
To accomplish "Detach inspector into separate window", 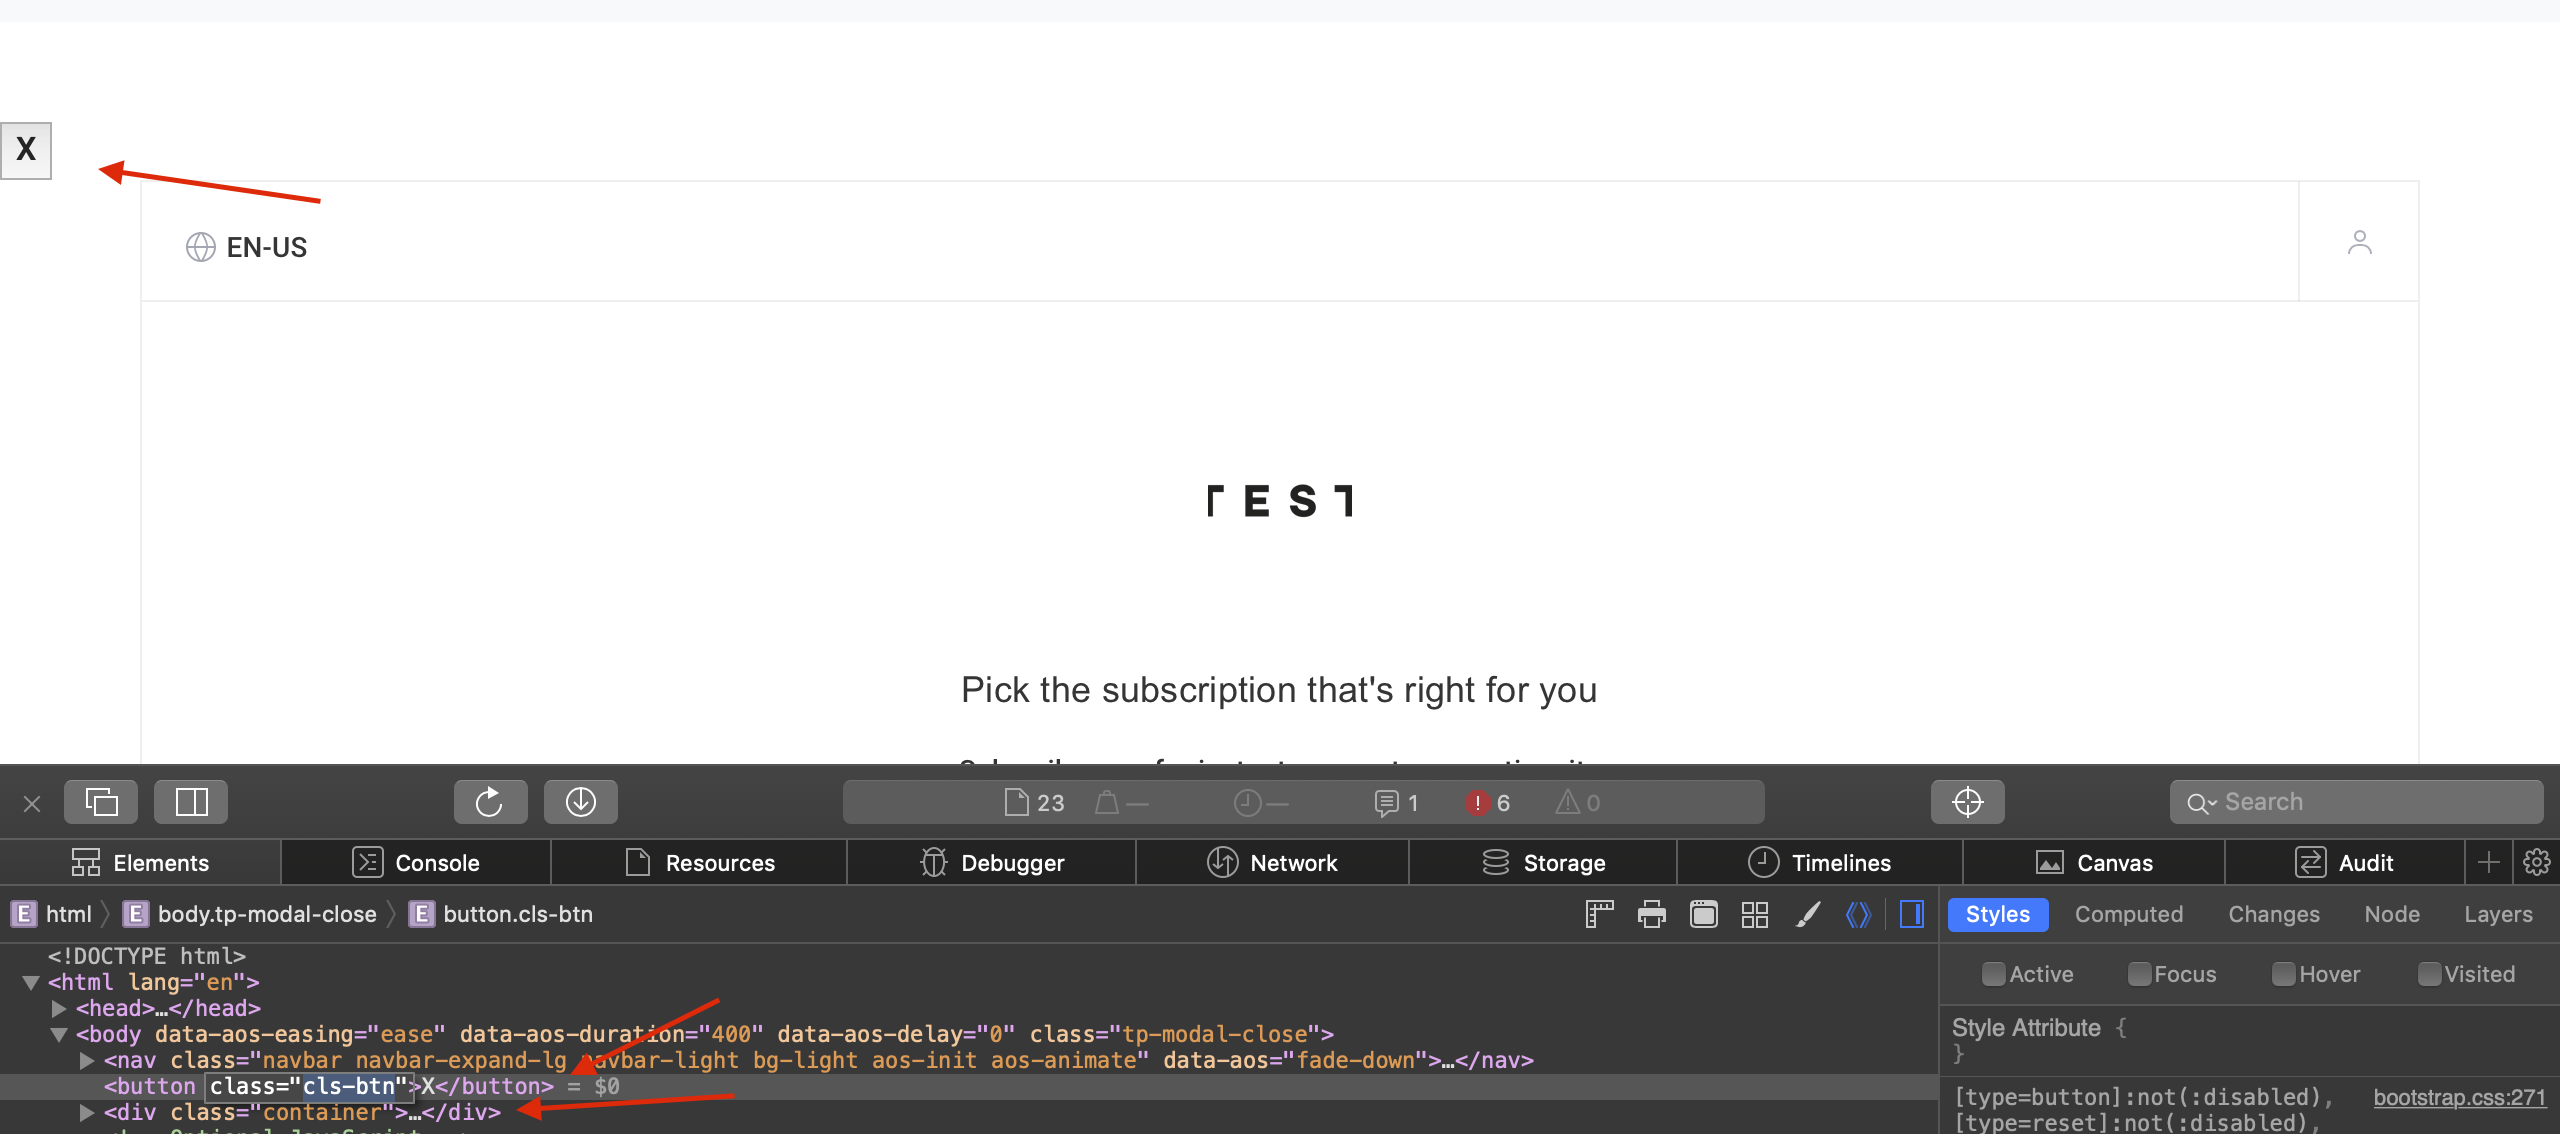I will [101, 802].
